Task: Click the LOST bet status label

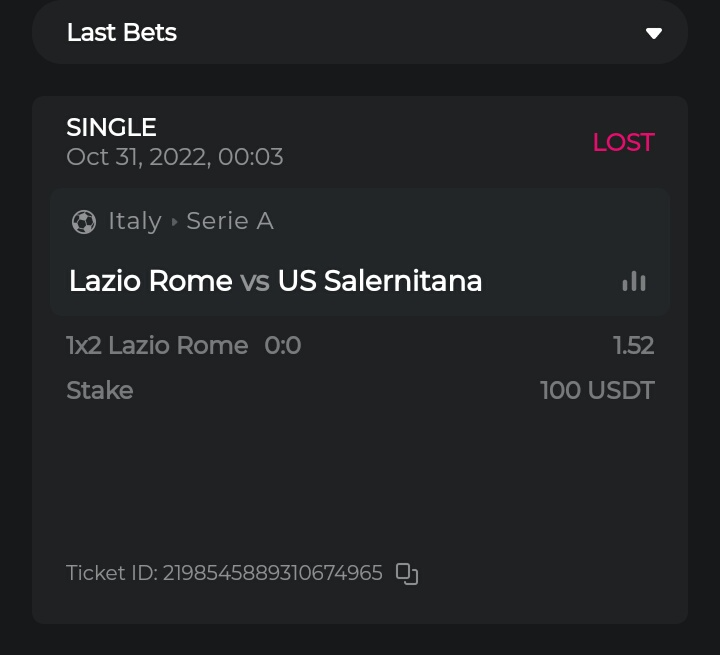Action: (623, 142)
